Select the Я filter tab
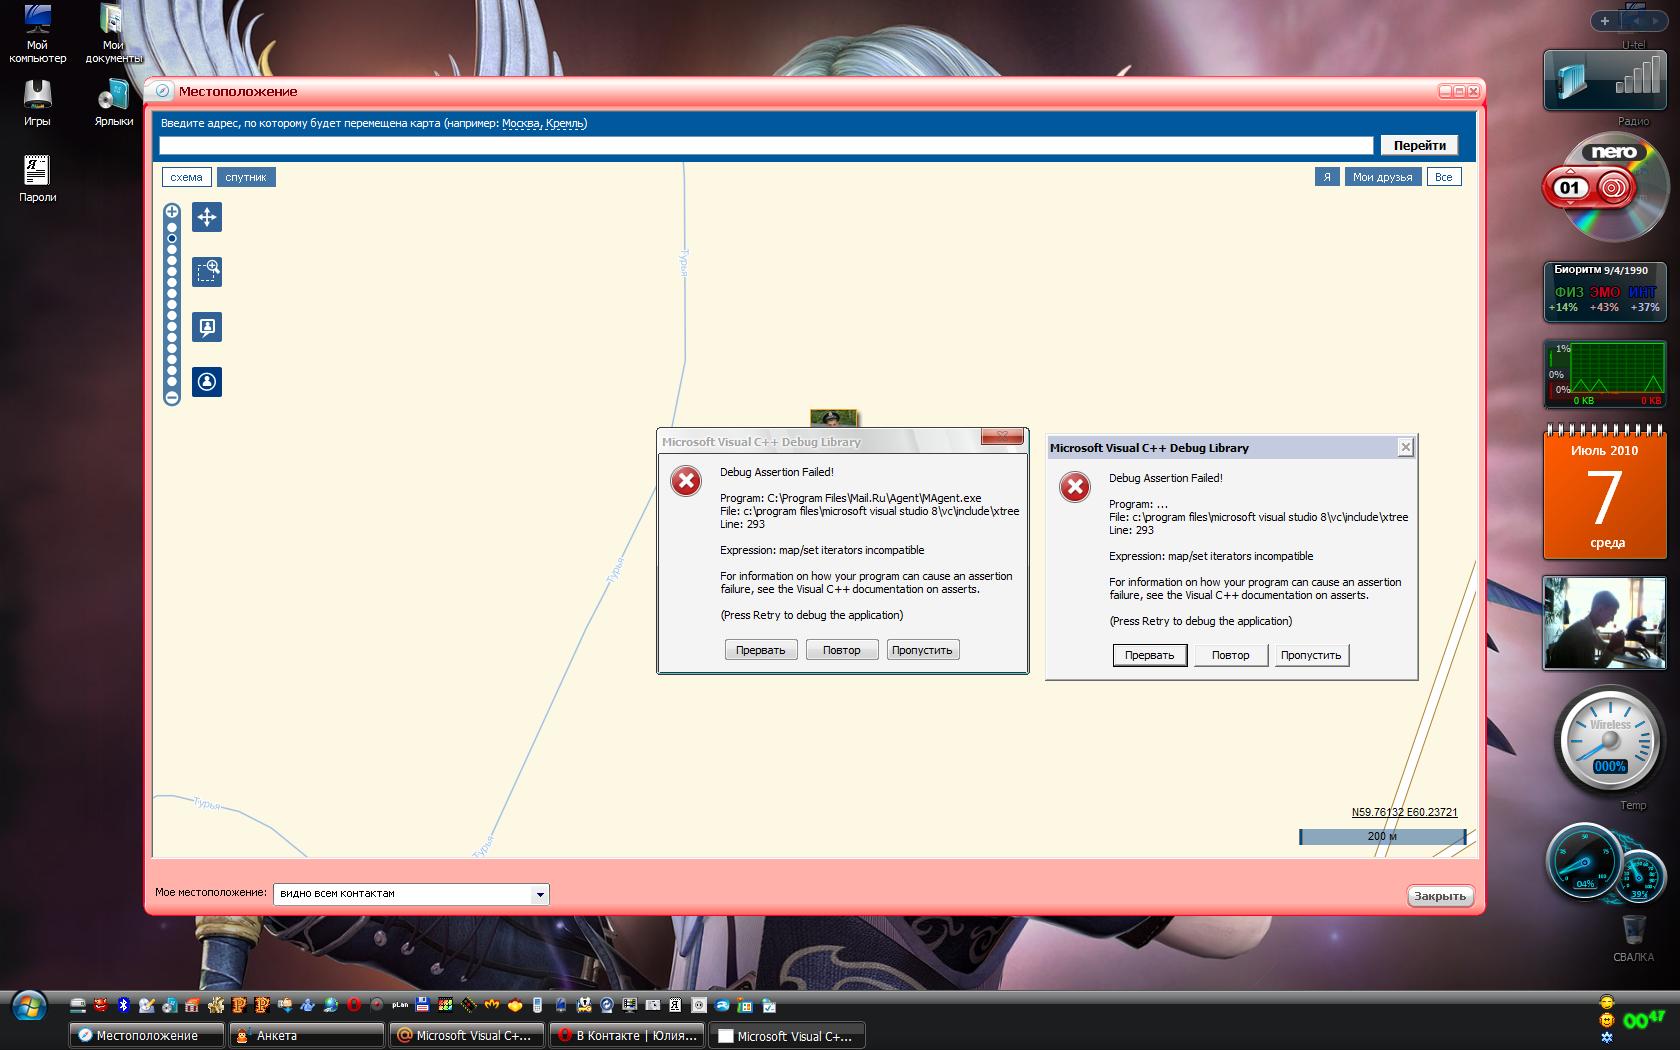The height and width of the screenshot is (1050, 1680). [1327, 177]
